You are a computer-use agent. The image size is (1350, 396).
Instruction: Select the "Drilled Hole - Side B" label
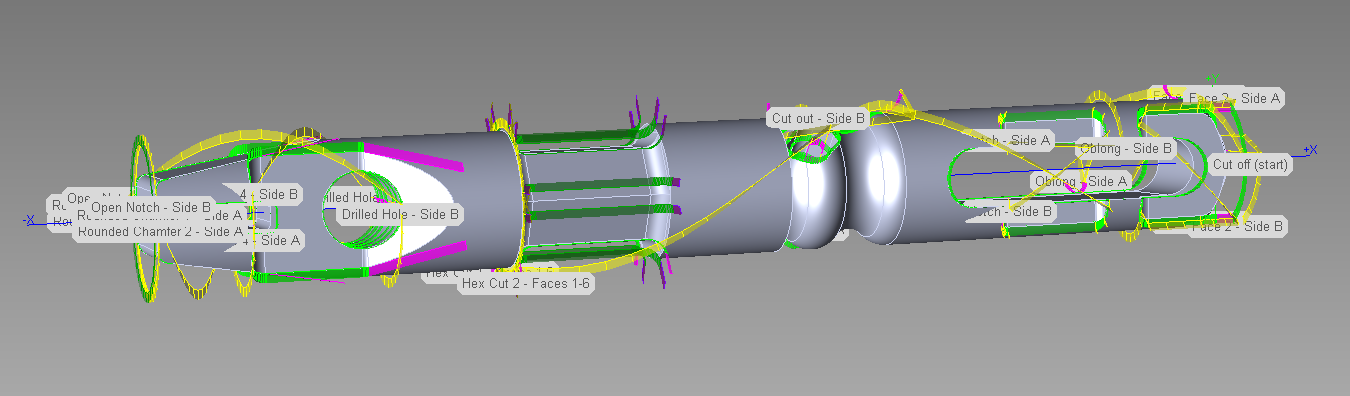[x=400, y=214]
